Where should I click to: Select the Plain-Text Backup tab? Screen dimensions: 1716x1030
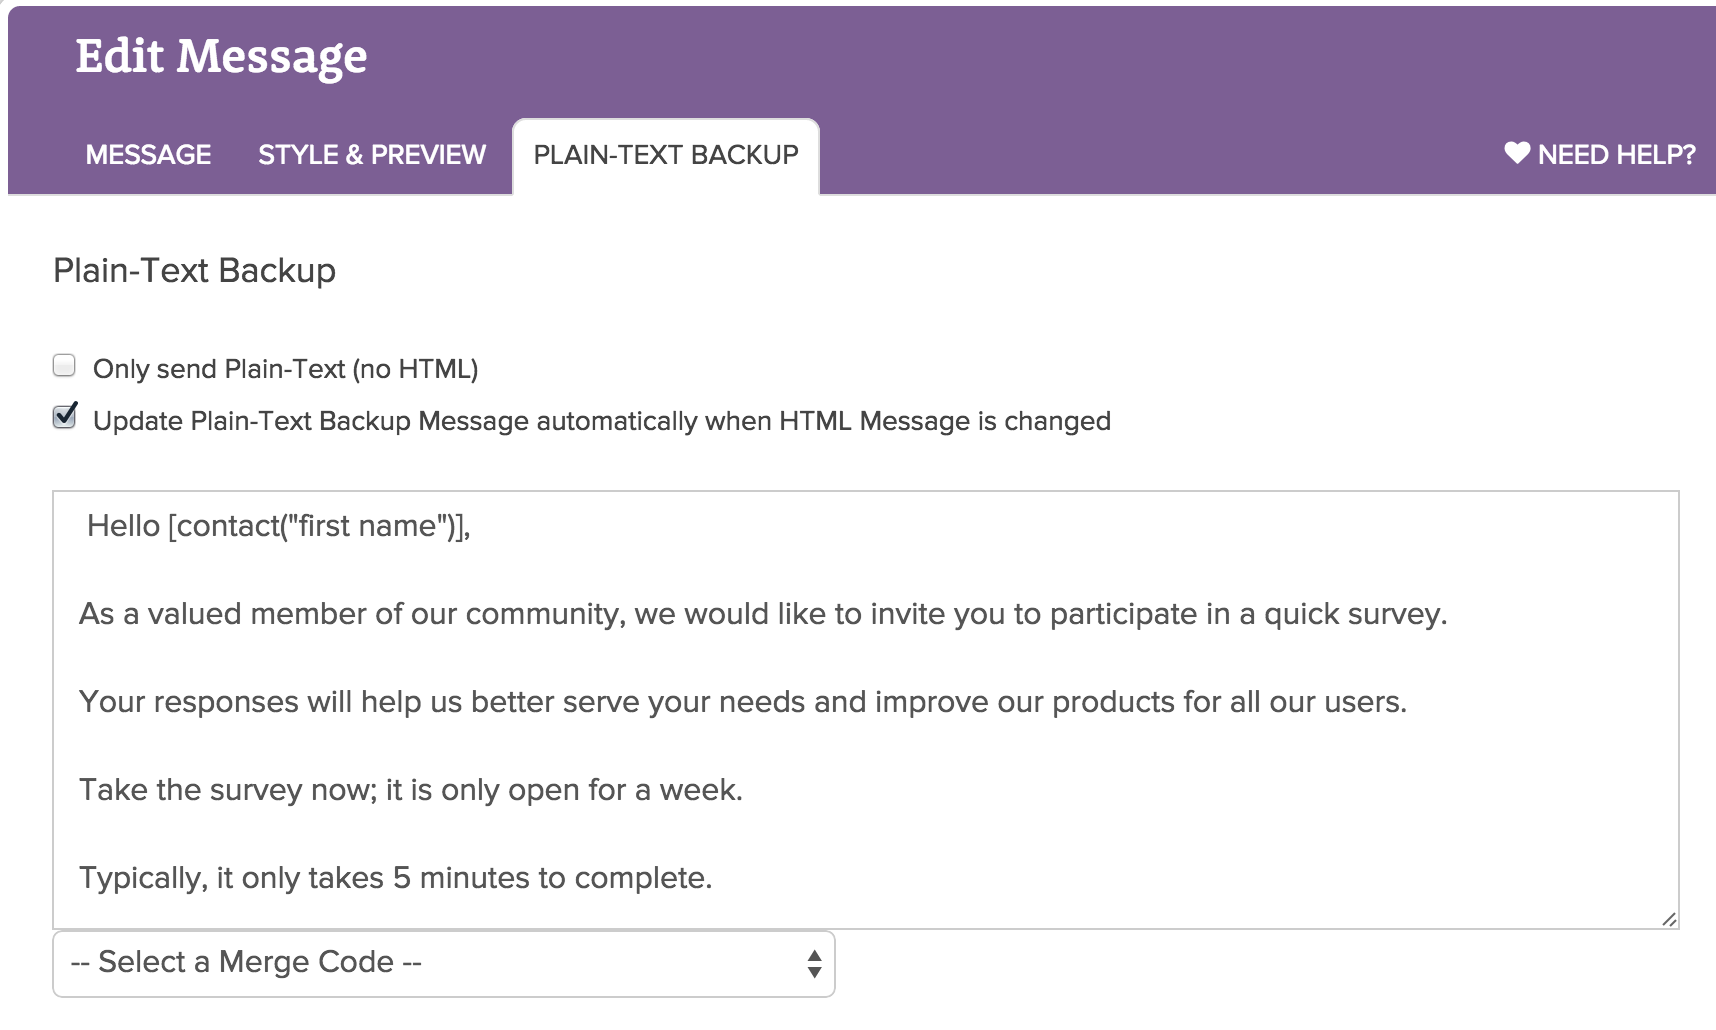(665, 155)
